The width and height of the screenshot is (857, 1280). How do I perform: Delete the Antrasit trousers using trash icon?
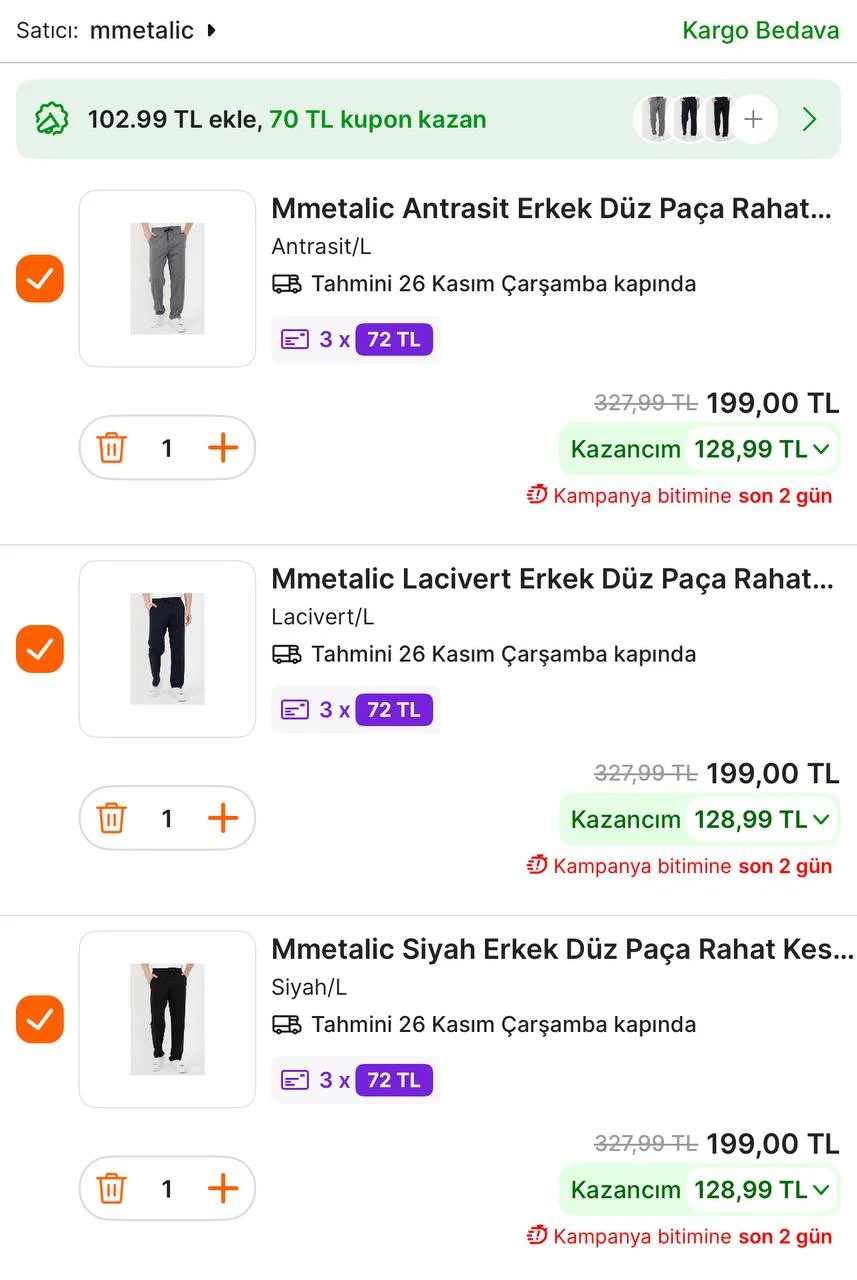click(111, 448)
